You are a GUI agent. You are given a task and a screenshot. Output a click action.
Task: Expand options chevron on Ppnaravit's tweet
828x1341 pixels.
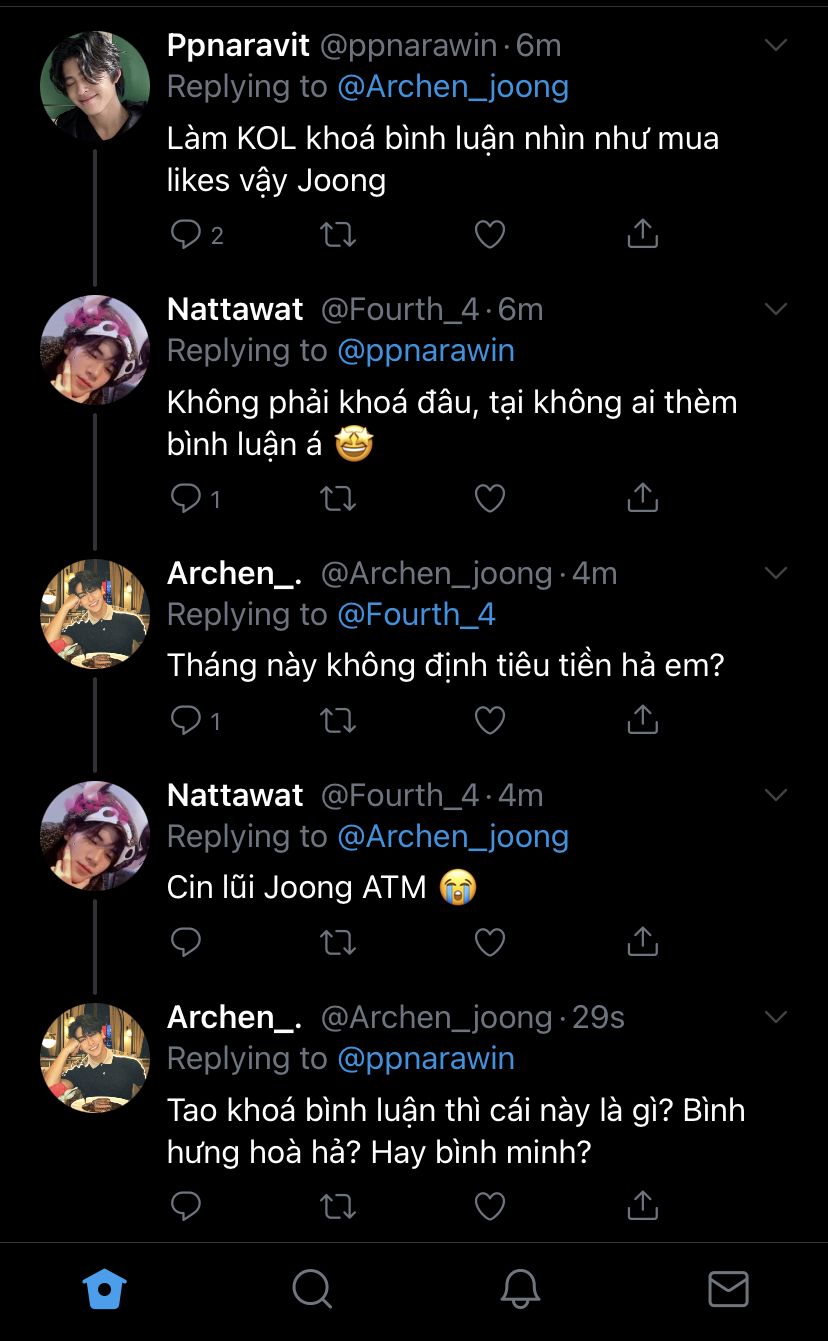[776, 45]
